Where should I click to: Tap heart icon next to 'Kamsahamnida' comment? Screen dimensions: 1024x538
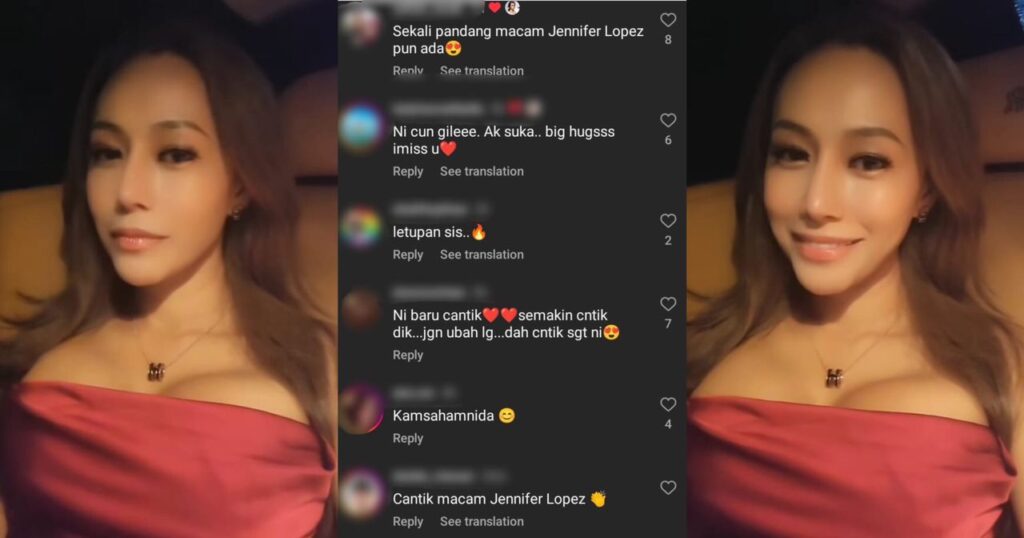tap(667, 404)
